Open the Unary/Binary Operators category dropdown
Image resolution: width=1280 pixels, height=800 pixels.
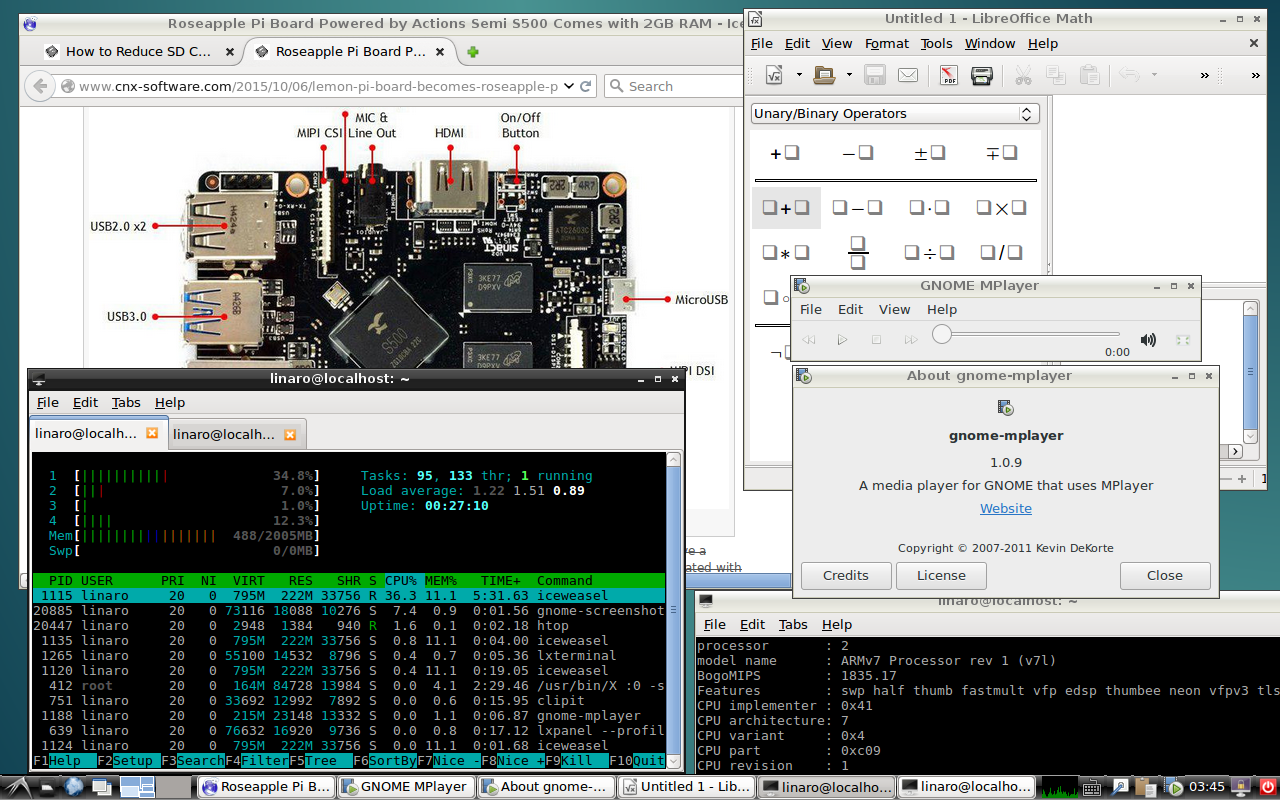pos(895,114)
